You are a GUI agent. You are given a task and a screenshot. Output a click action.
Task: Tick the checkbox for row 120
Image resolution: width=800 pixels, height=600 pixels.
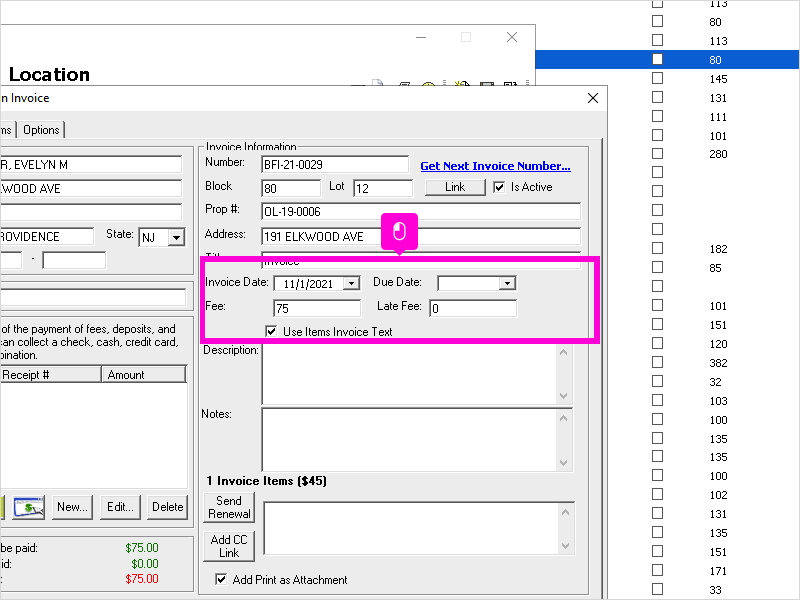point(658,343)
